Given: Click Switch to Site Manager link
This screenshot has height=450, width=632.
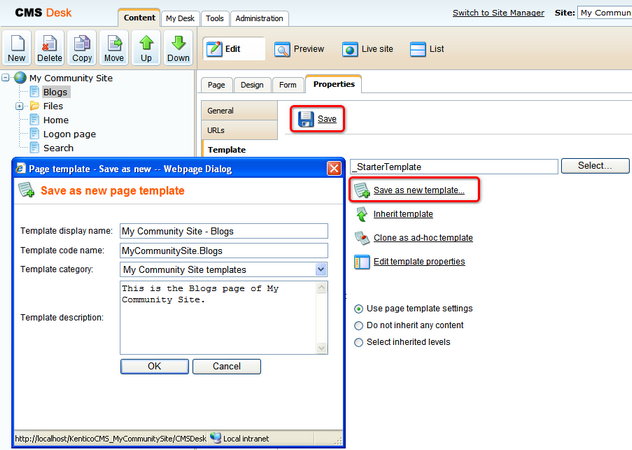Looking at the screenshot, I should 498,12.
